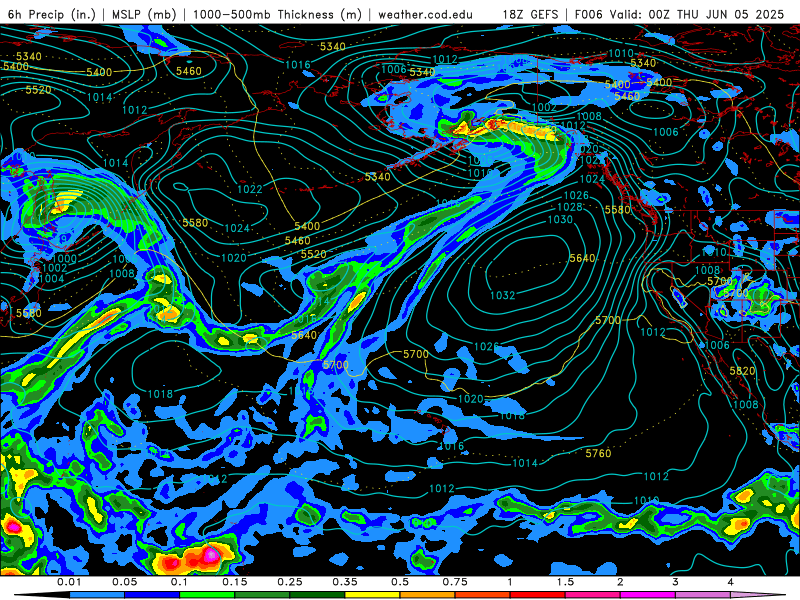Viewport: 800px width, 600px height.
Task: Click the red legend swatch after 1
Action: pyautogui.click(x=538, y=595)
